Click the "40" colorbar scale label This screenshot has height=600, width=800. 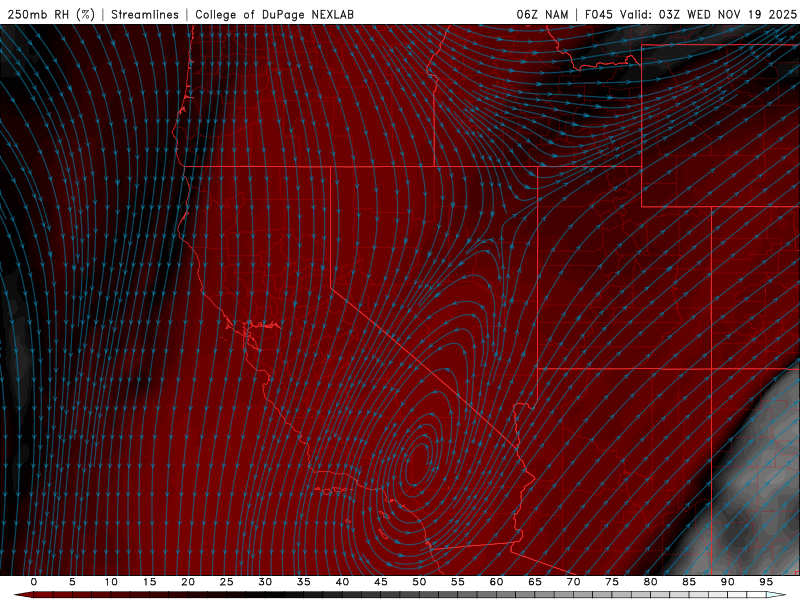[342, 582]
